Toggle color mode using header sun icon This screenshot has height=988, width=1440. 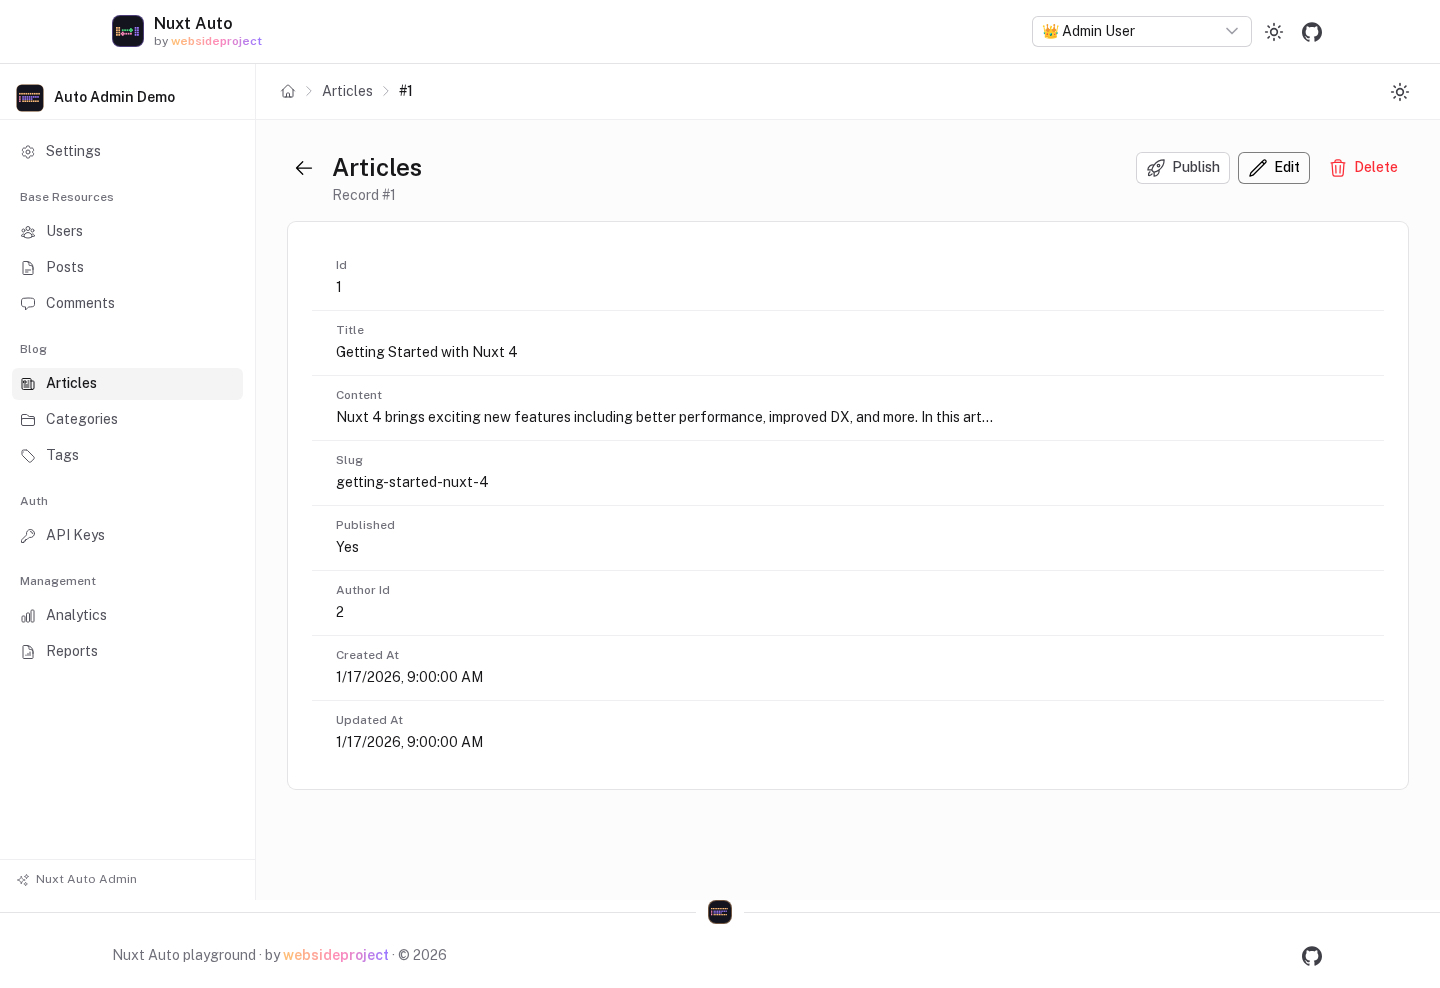(x=1274, y=32)
